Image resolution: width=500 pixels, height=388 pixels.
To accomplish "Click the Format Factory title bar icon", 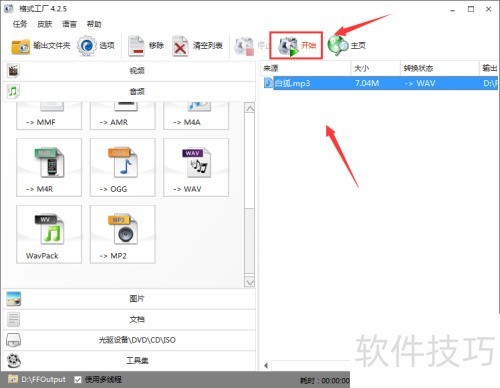I will pyautogui.click(x=9, y=9).
